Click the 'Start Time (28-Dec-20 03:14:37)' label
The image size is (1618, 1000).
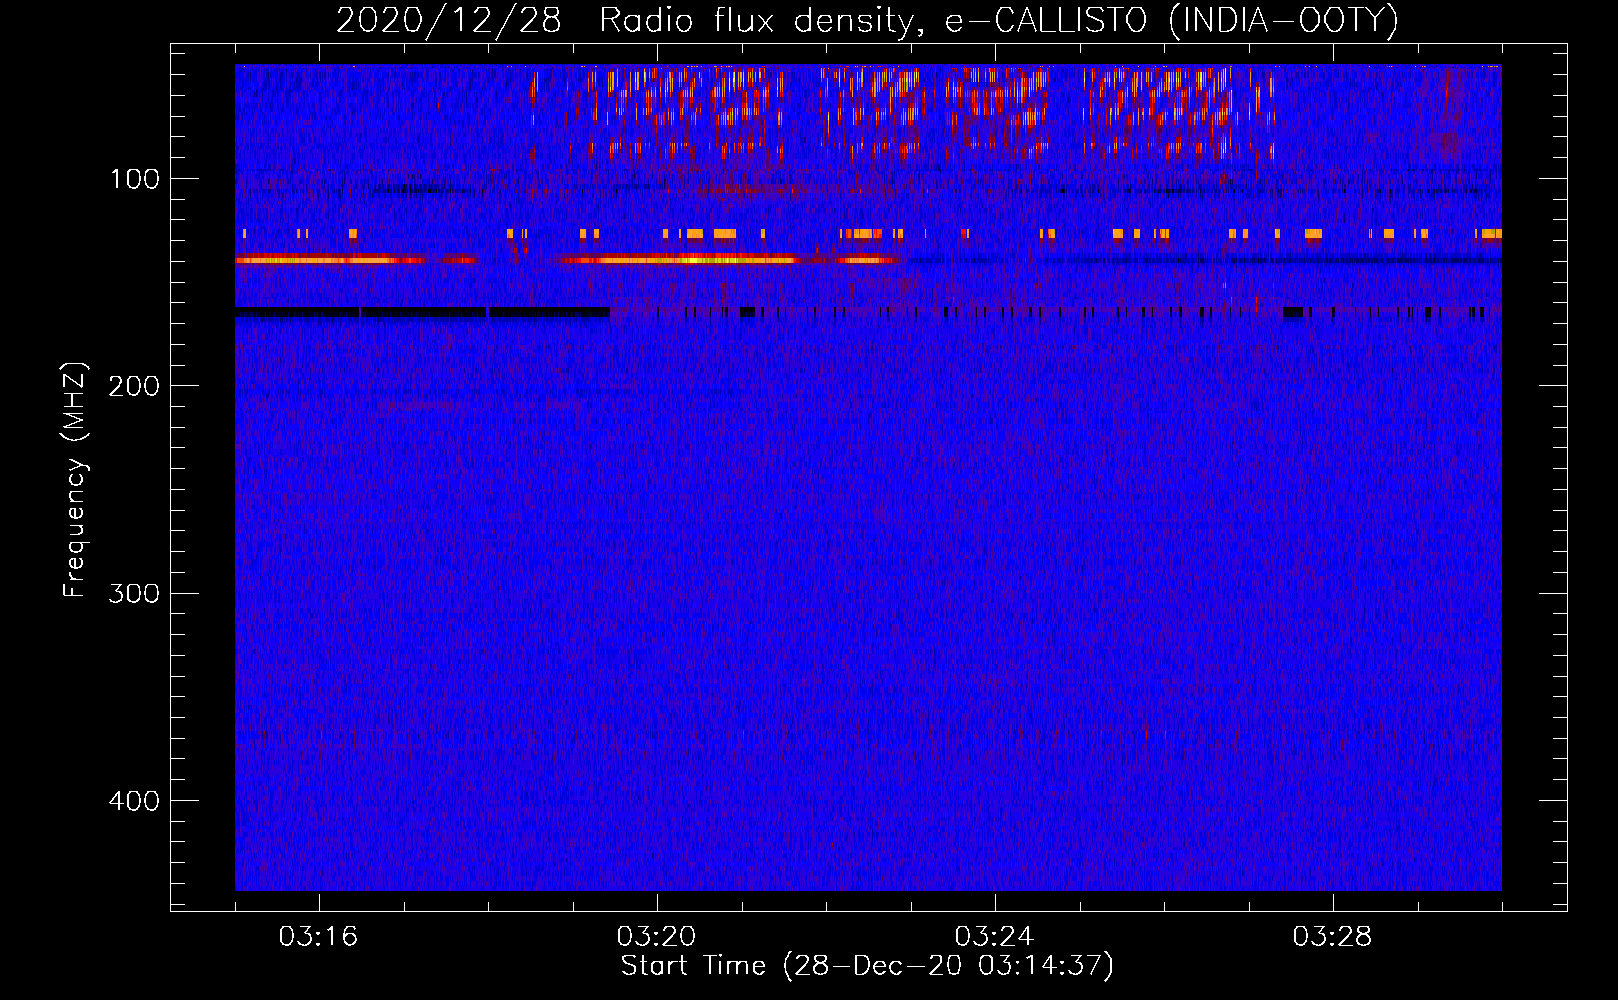[x=867, y=966]
